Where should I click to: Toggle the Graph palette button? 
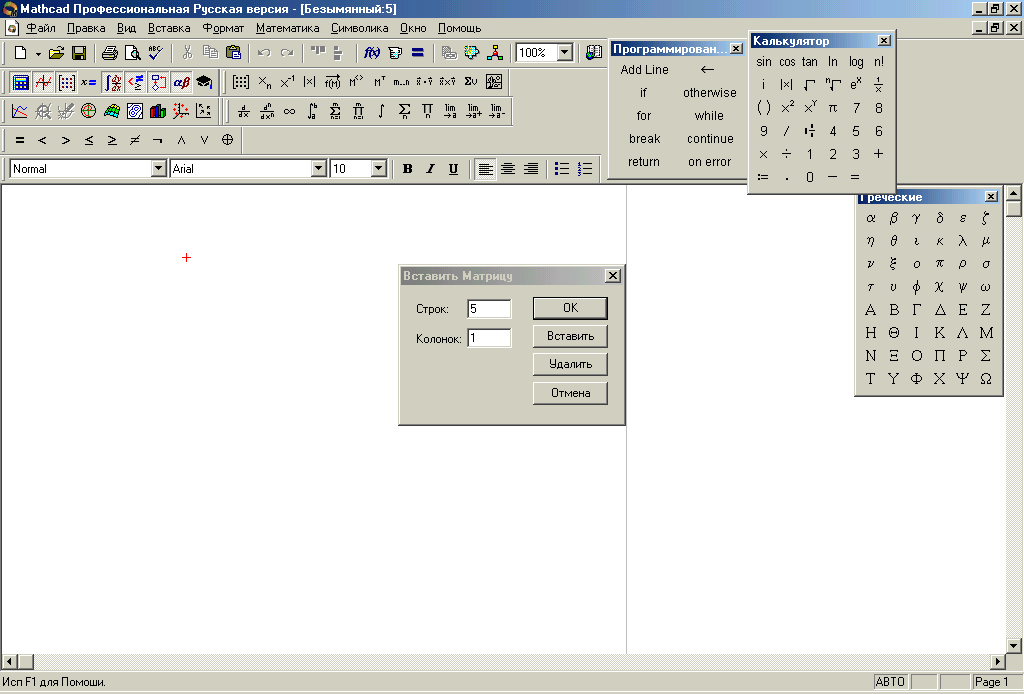pos(43,82)
